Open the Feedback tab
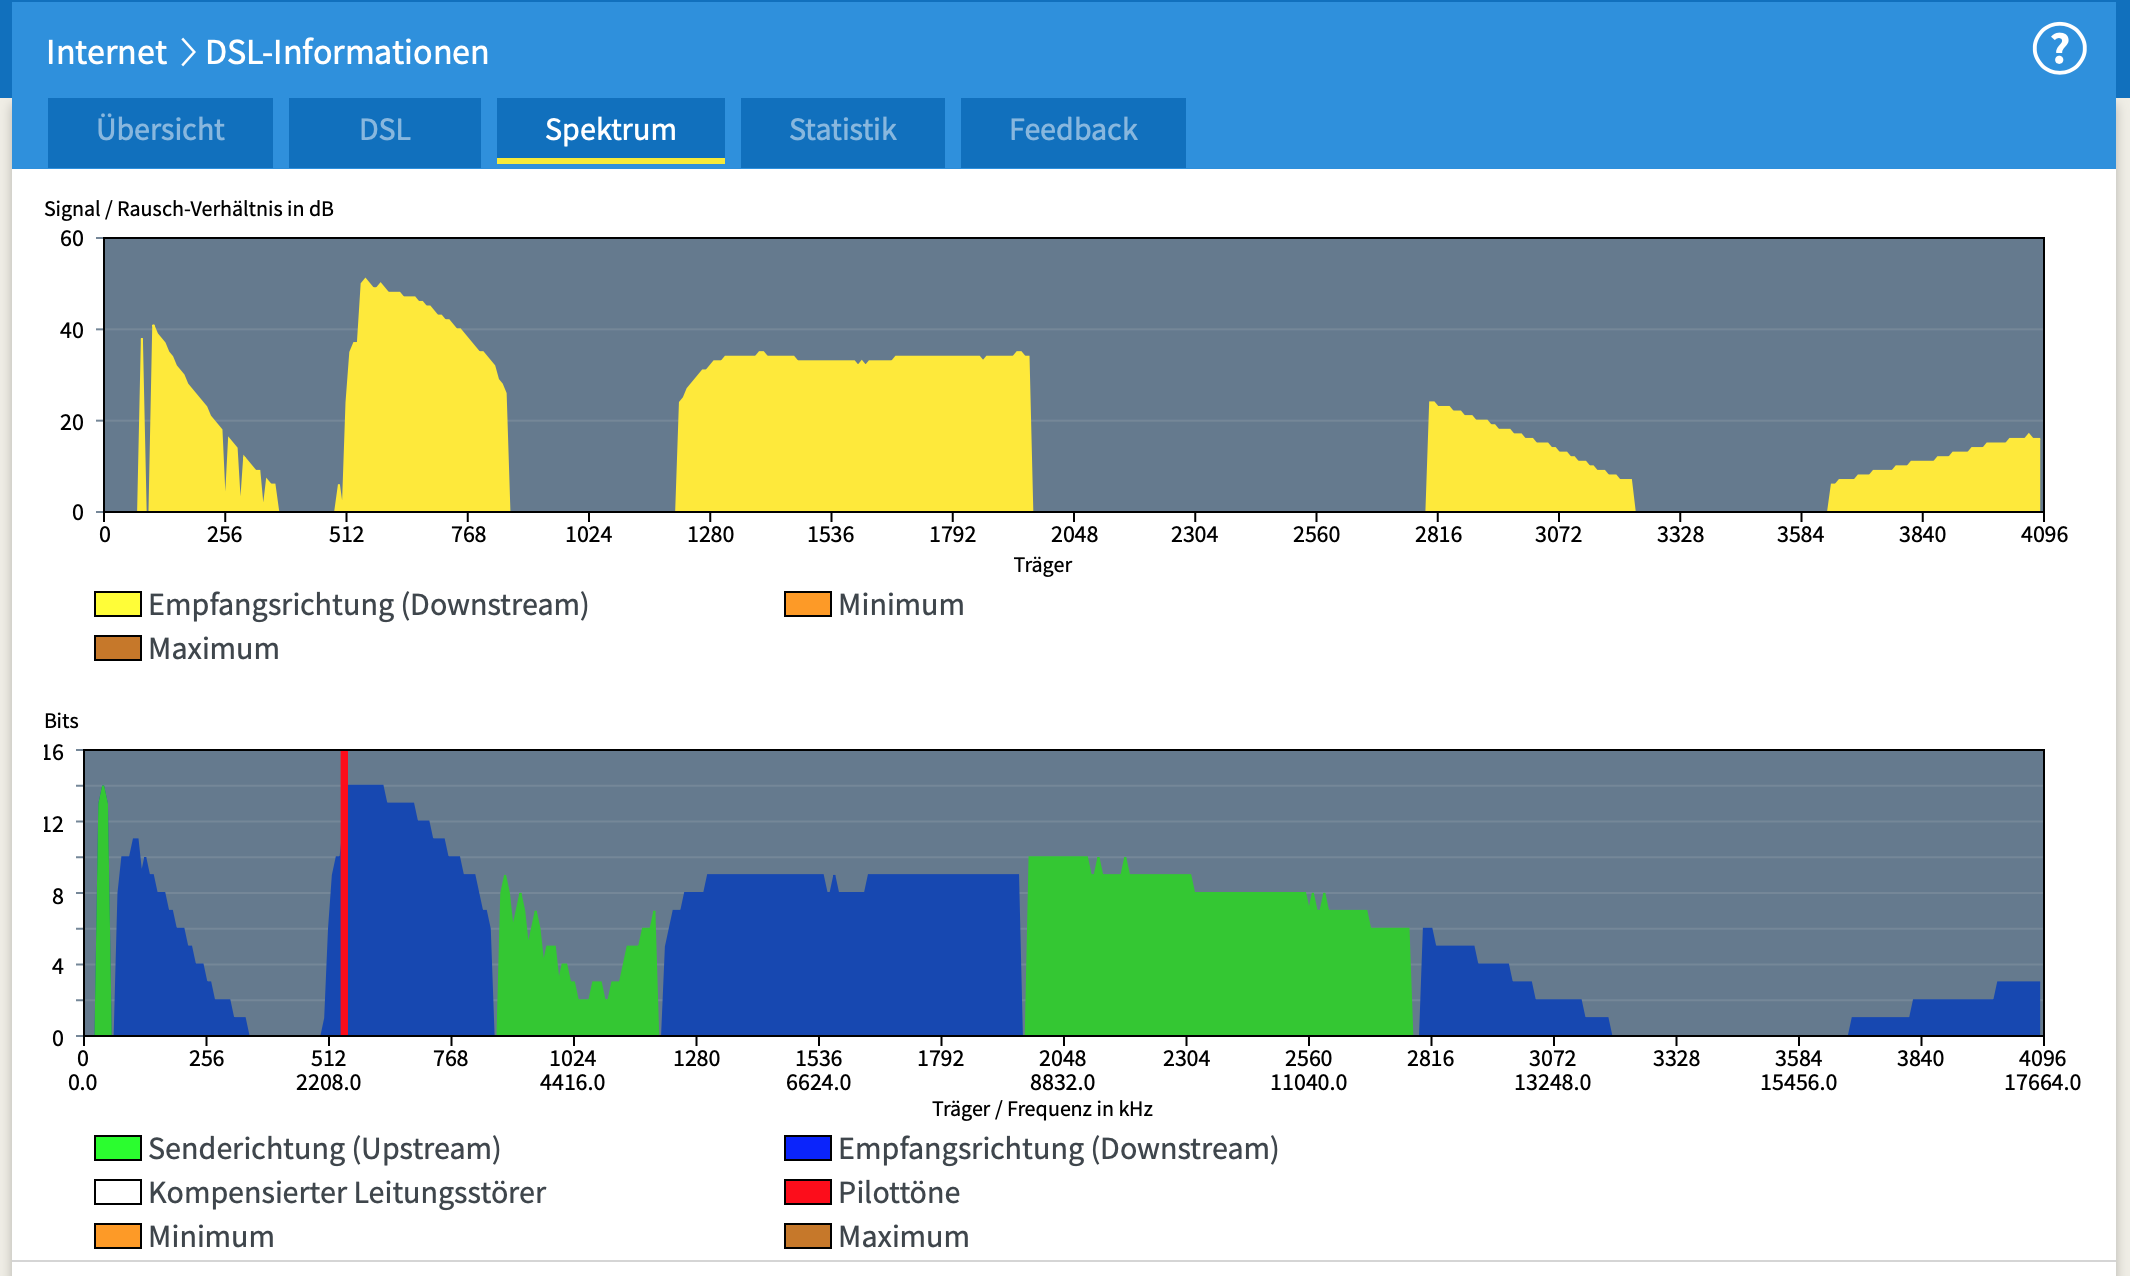This screenshot has height=1276, width=2130. (1072, 130)
